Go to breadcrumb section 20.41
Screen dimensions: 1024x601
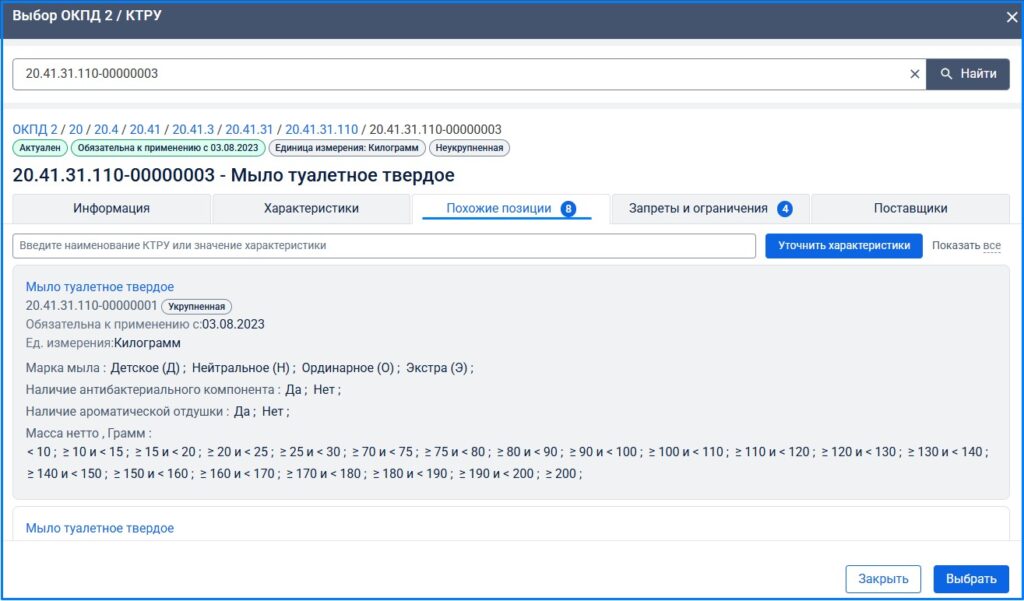tap(144, 129)
